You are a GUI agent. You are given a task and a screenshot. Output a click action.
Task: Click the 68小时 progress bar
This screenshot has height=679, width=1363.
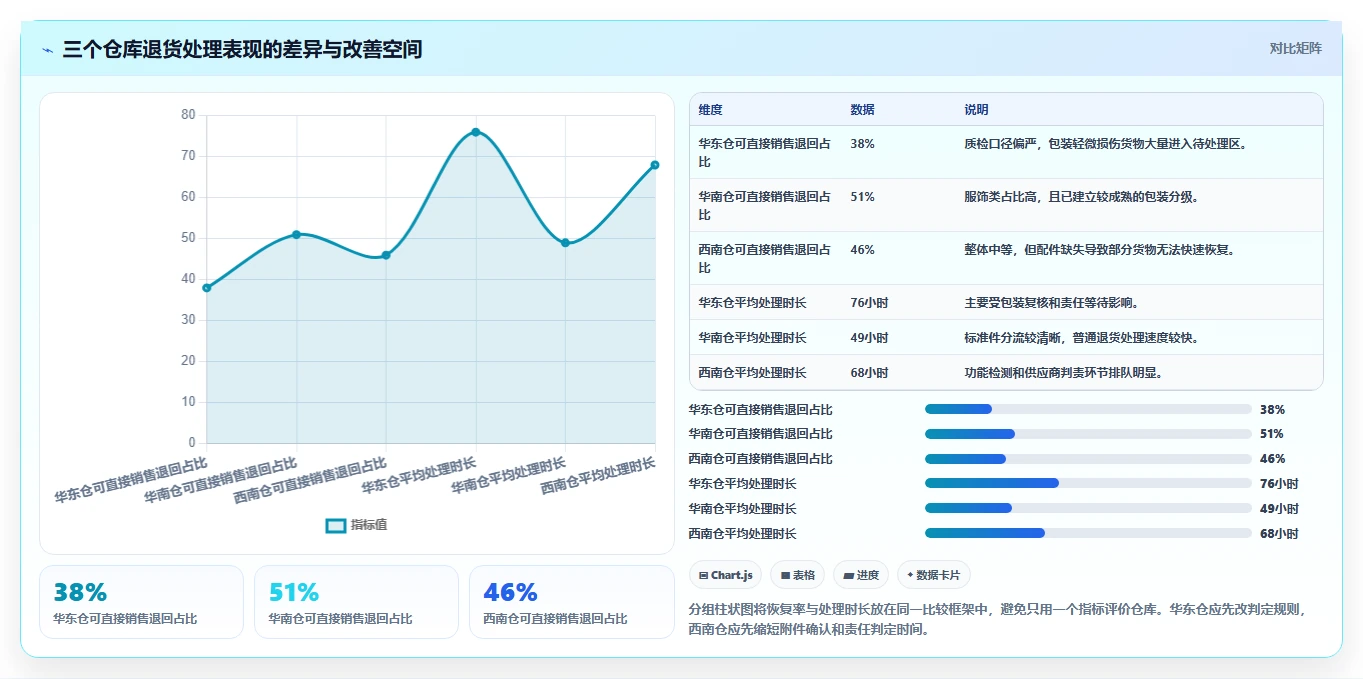tap(1088, 533)
